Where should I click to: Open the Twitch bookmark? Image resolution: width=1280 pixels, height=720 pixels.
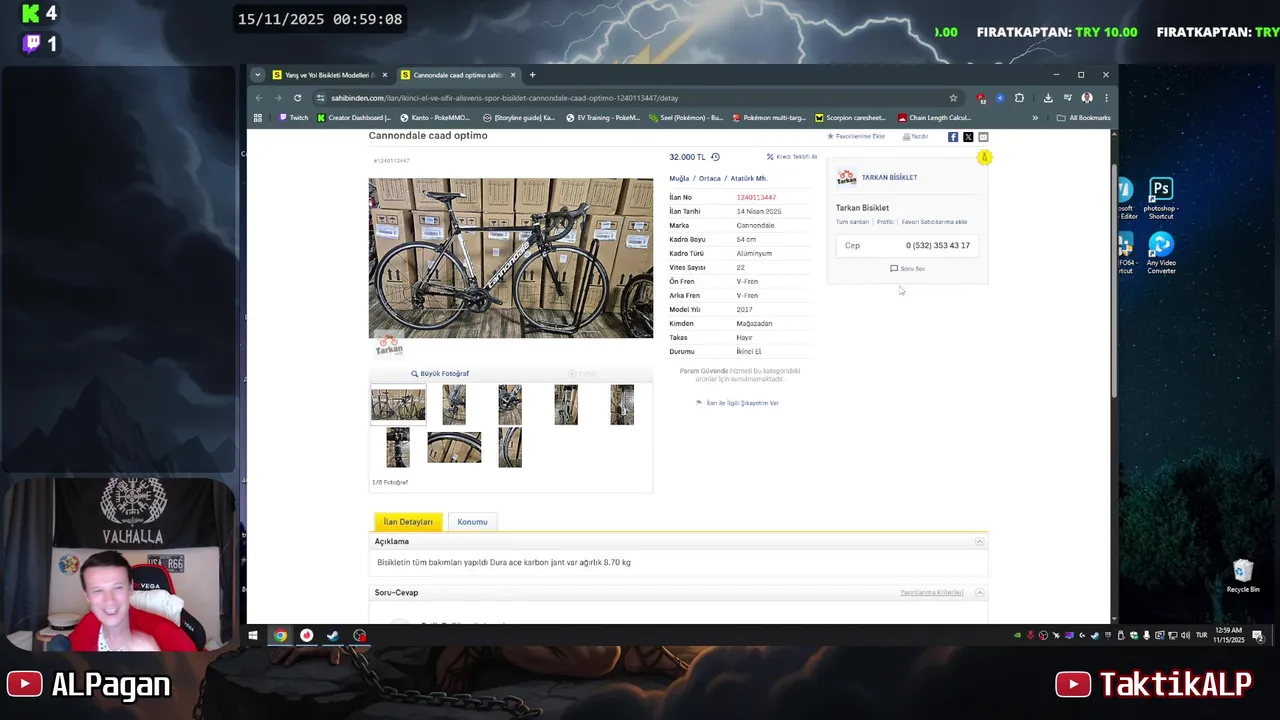pyautogui.click(x=293, y=118)
